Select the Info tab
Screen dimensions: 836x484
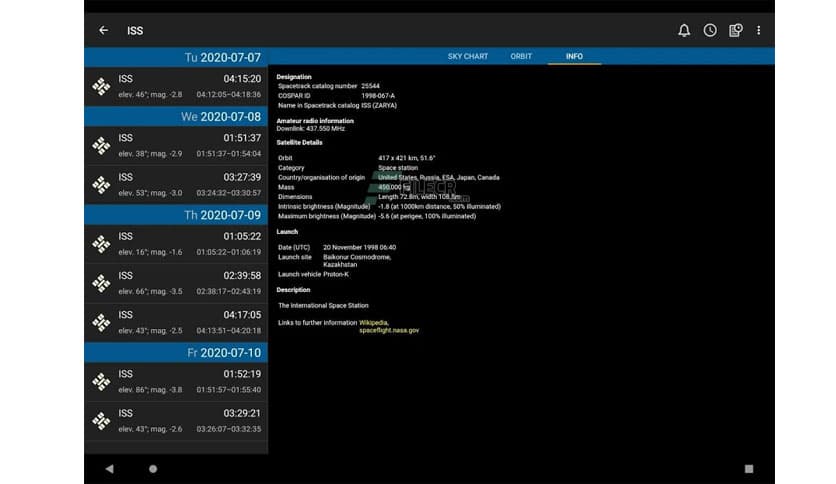point(574,56)
